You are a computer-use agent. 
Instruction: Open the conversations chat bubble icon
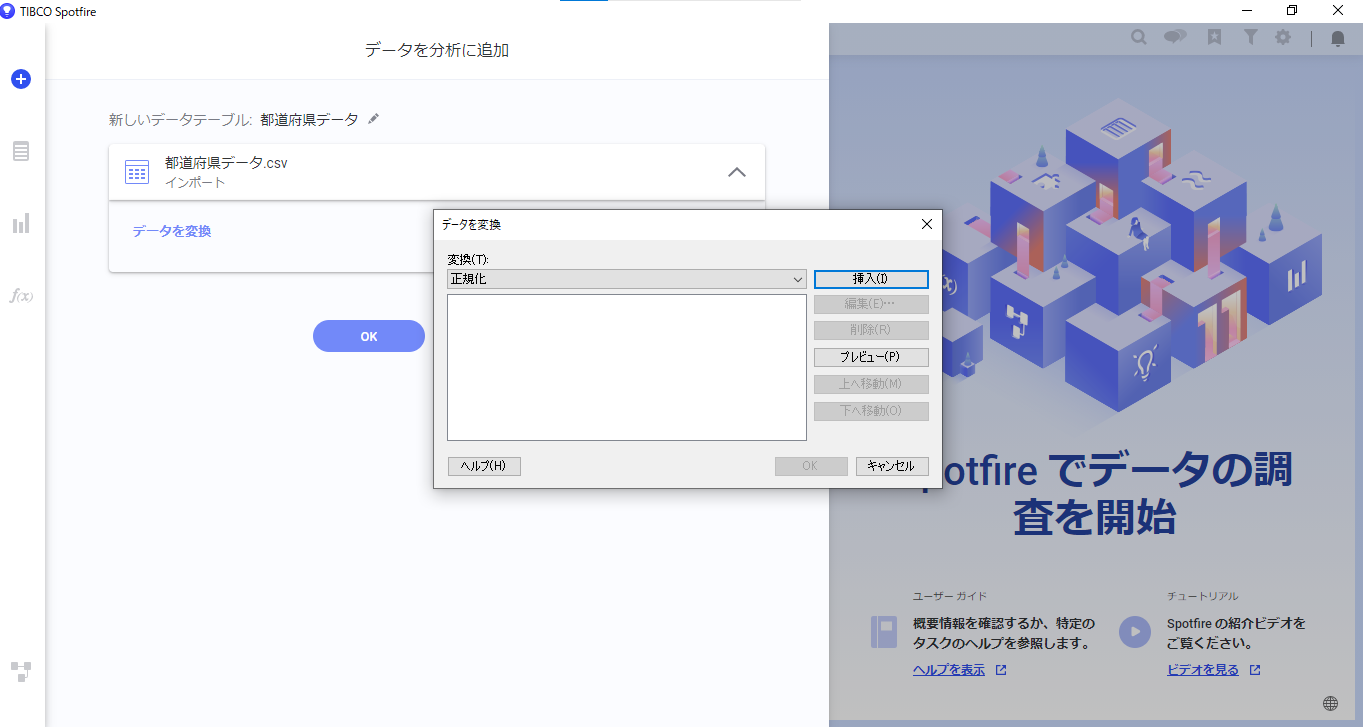click(1175, 37)
